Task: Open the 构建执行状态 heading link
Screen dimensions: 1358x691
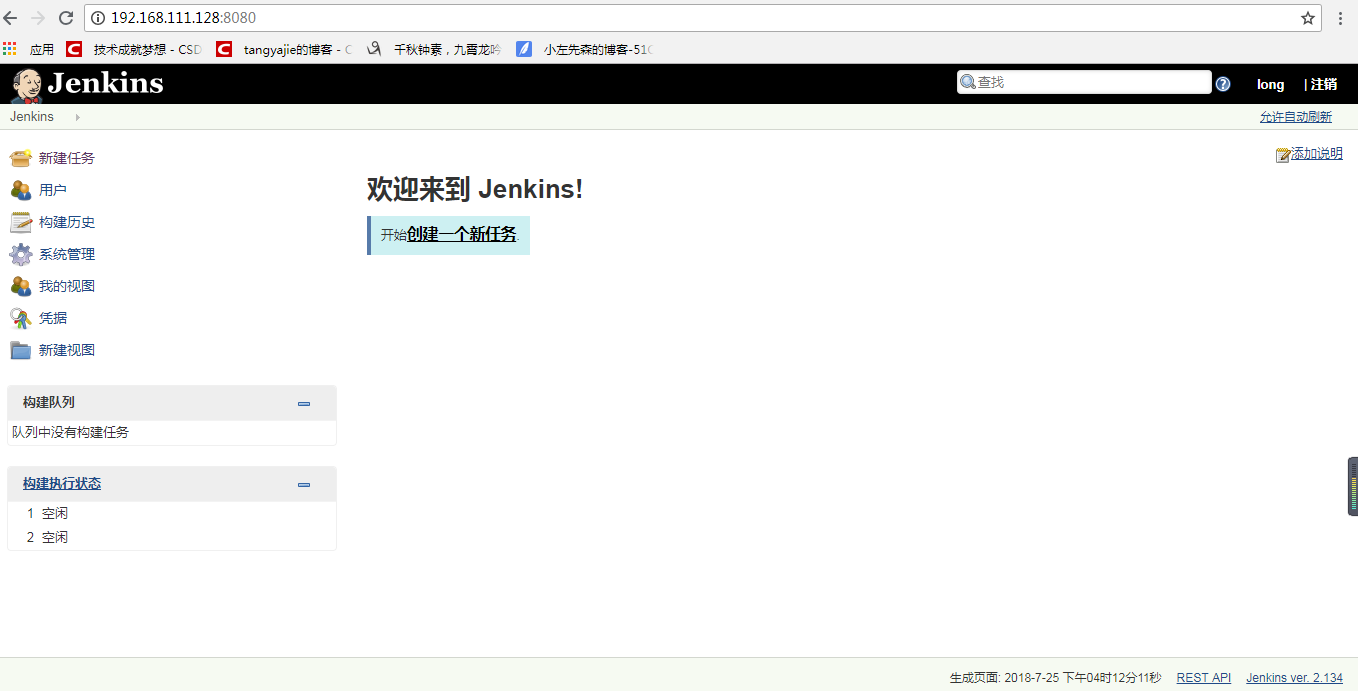Action: 62,484
